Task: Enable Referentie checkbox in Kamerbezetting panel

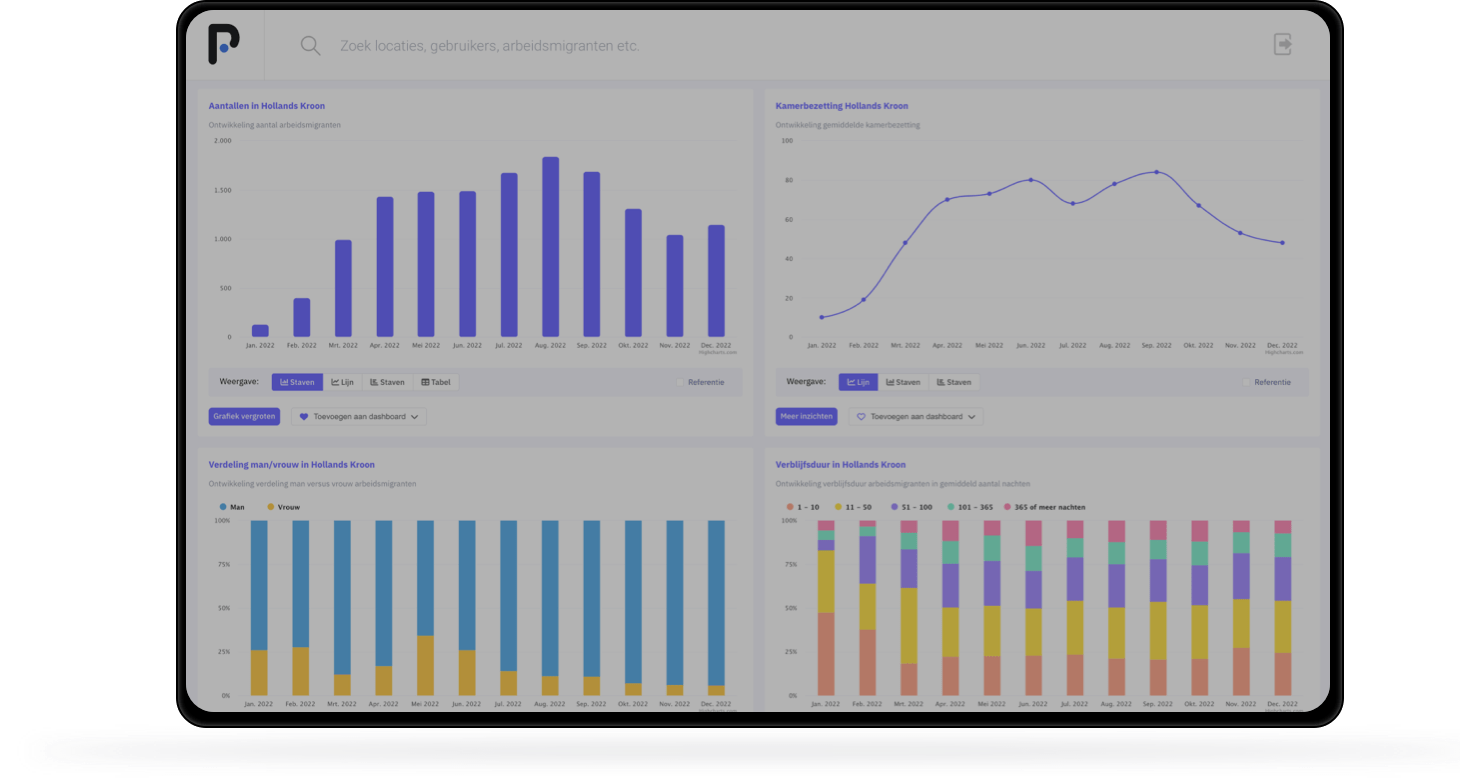Action: 1247,382
